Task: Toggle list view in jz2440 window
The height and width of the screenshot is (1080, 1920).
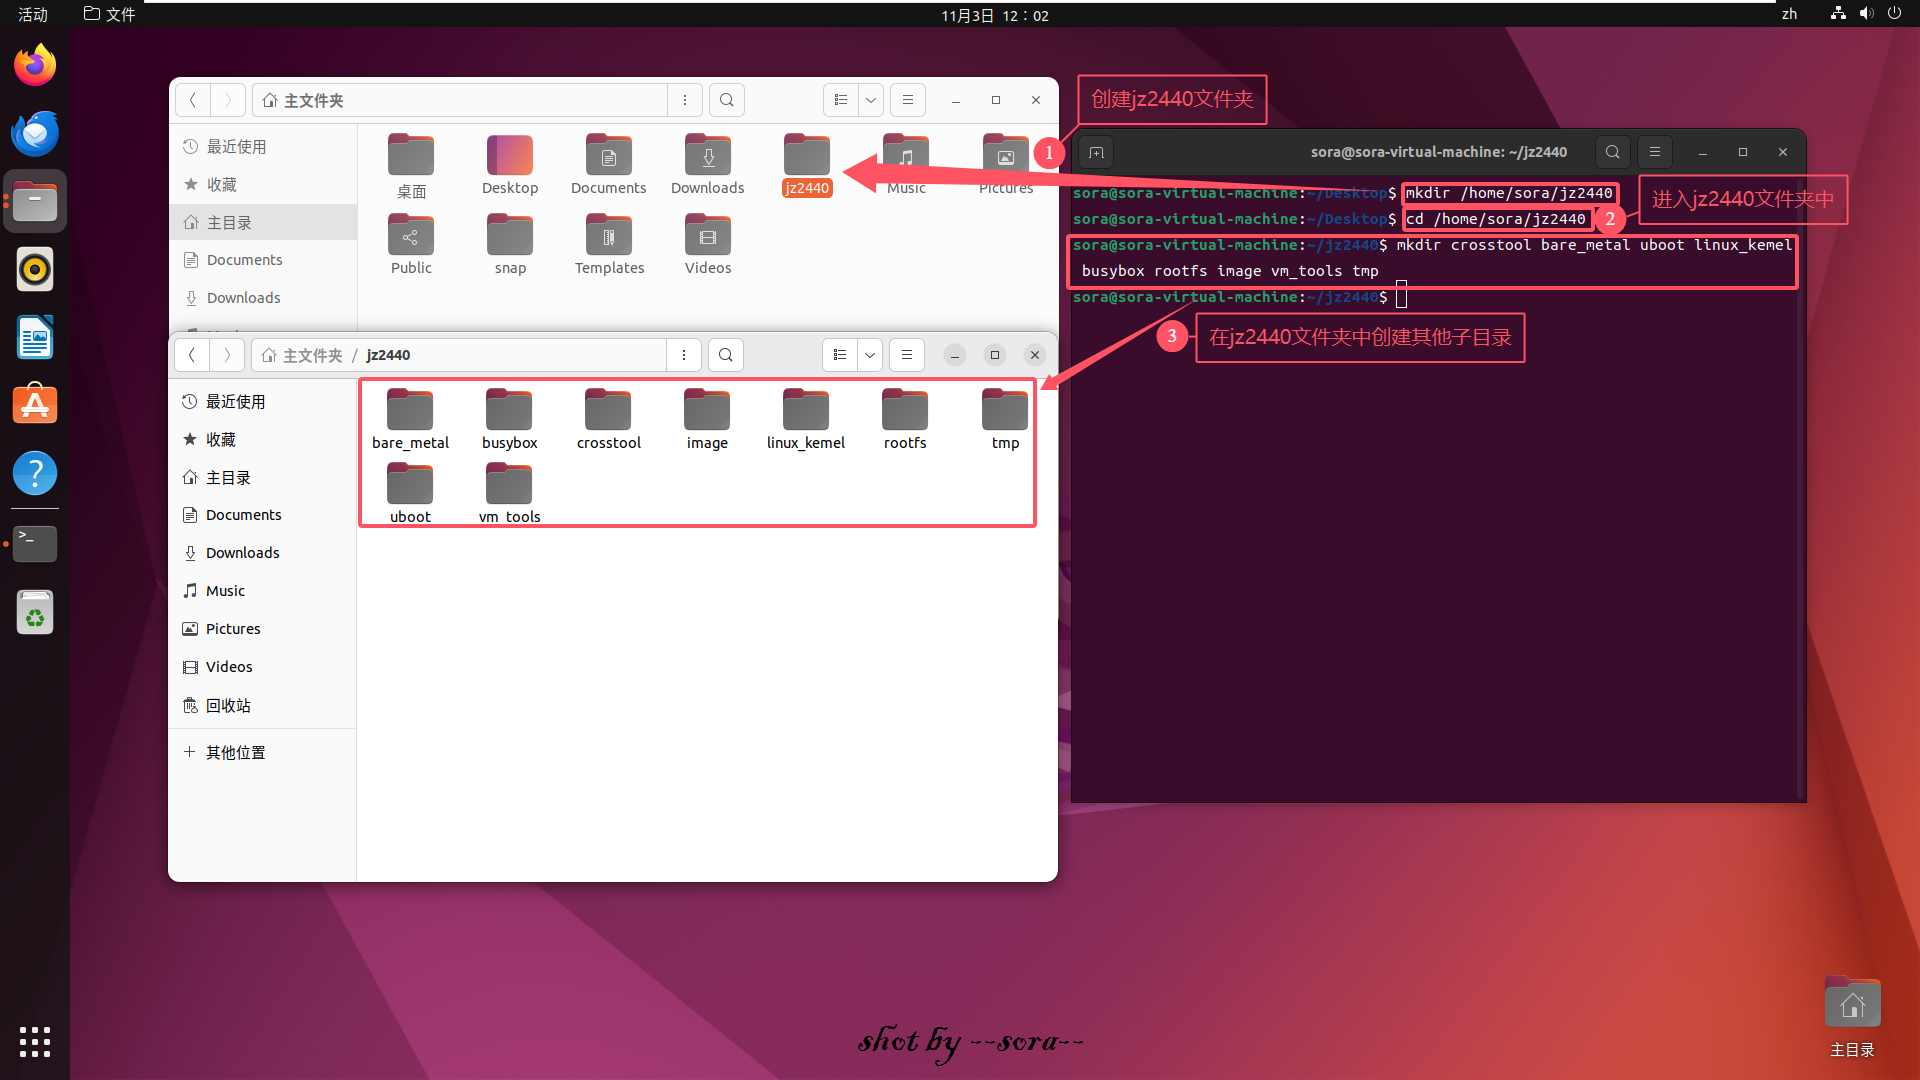Action: [840, 355]
